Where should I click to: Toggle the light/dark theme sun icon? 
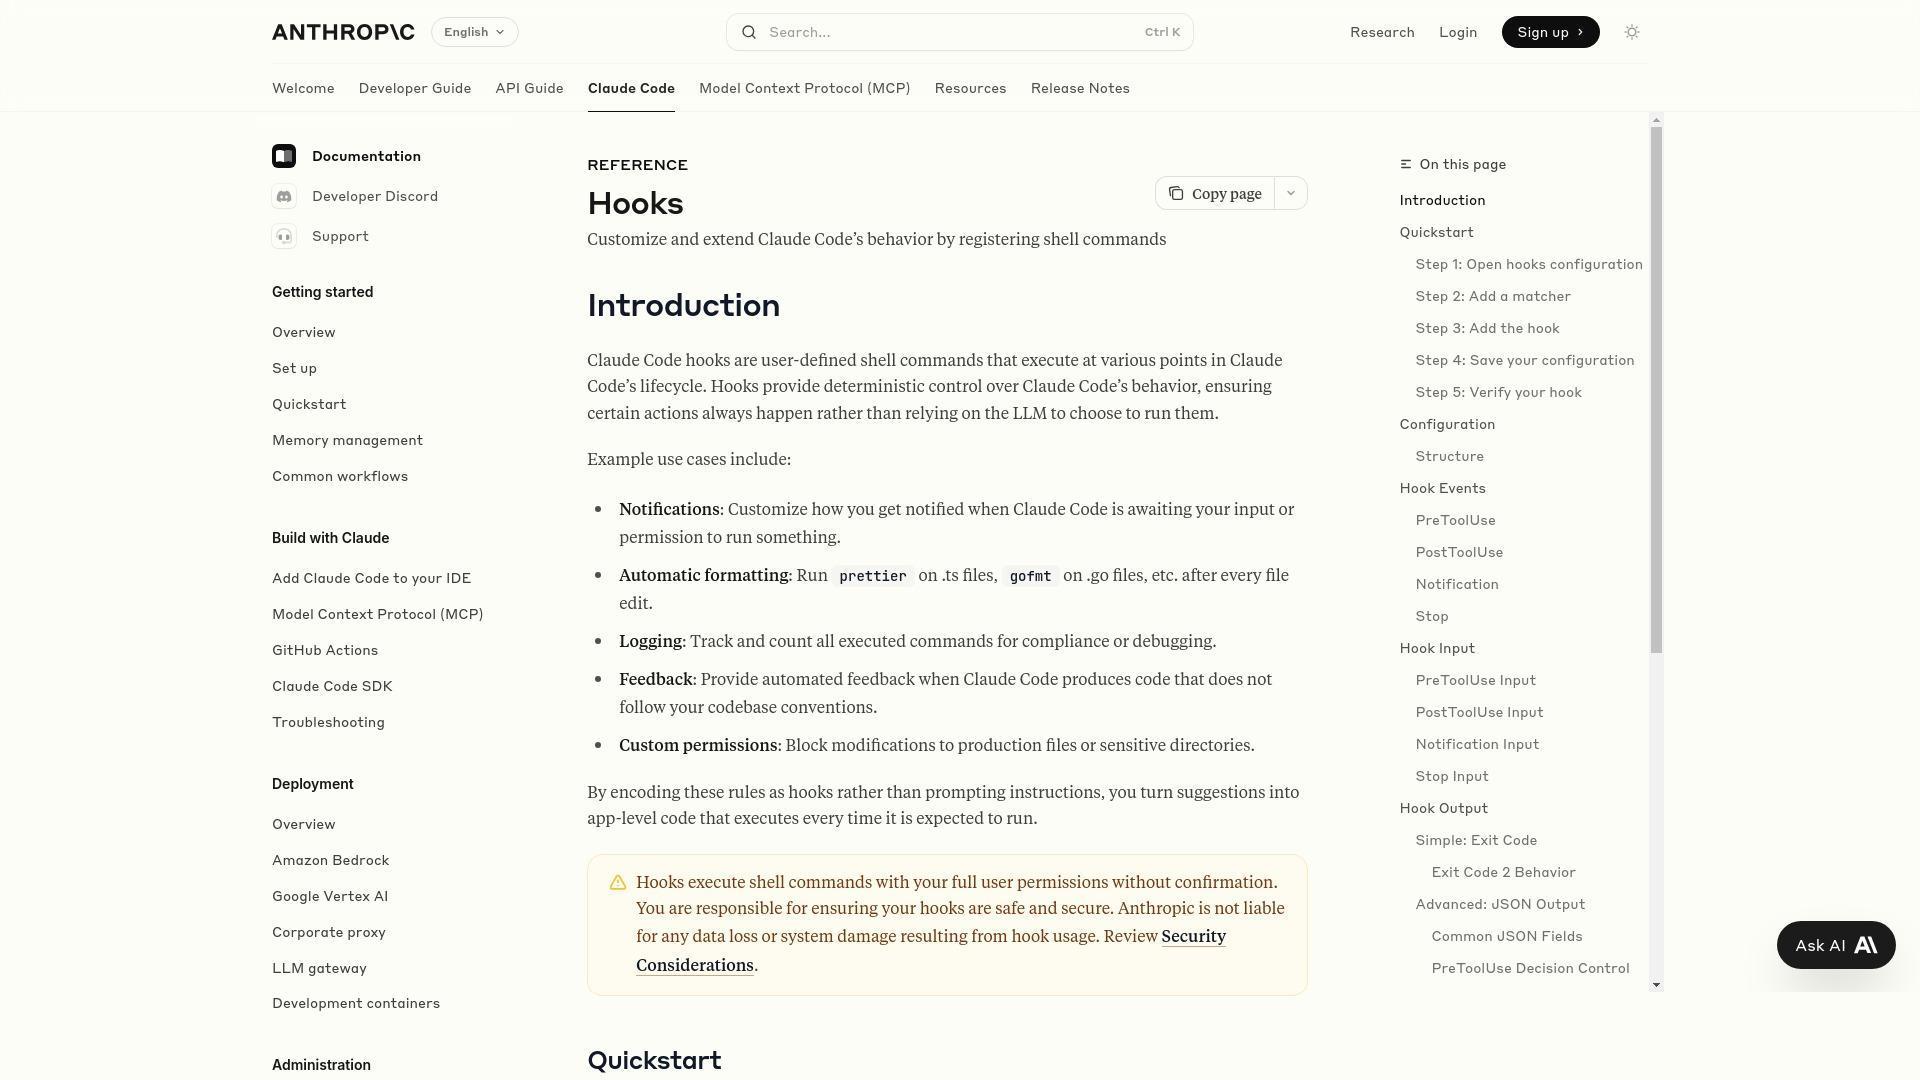tap(1632, 32)
